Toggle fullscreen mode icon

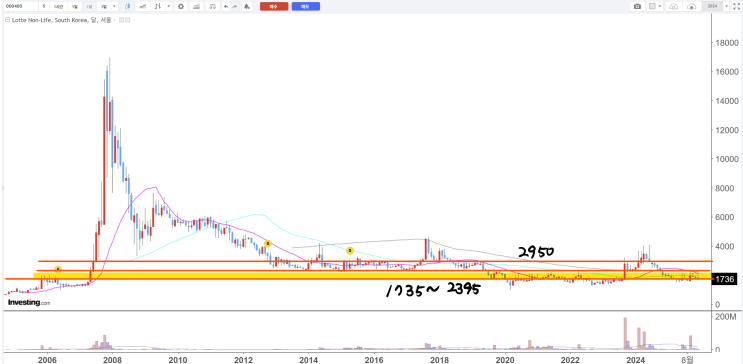pyautogui.click(x=736, y=6)
